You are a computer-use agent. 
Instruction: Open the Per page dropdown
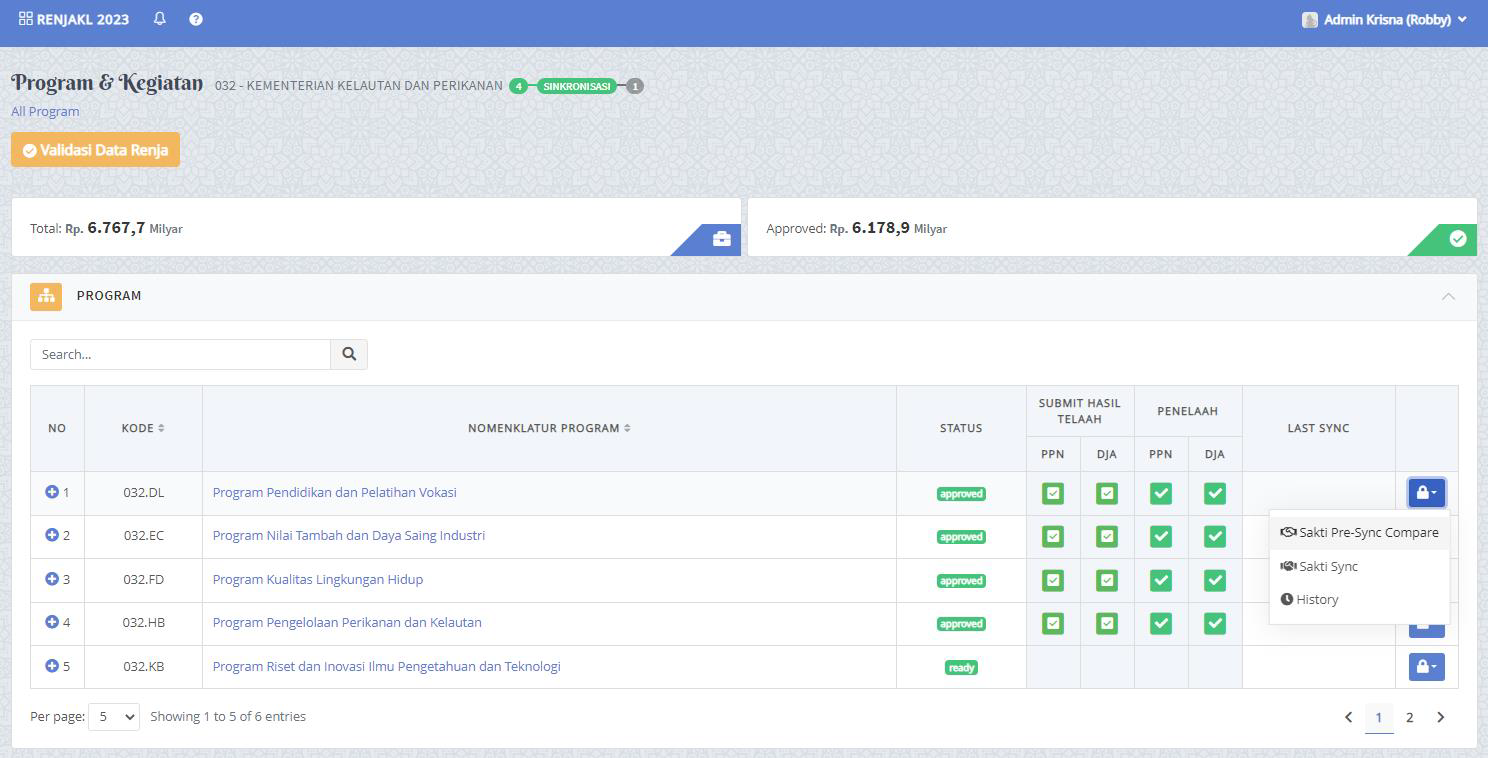pyautogui.click(x=114, y=717)
